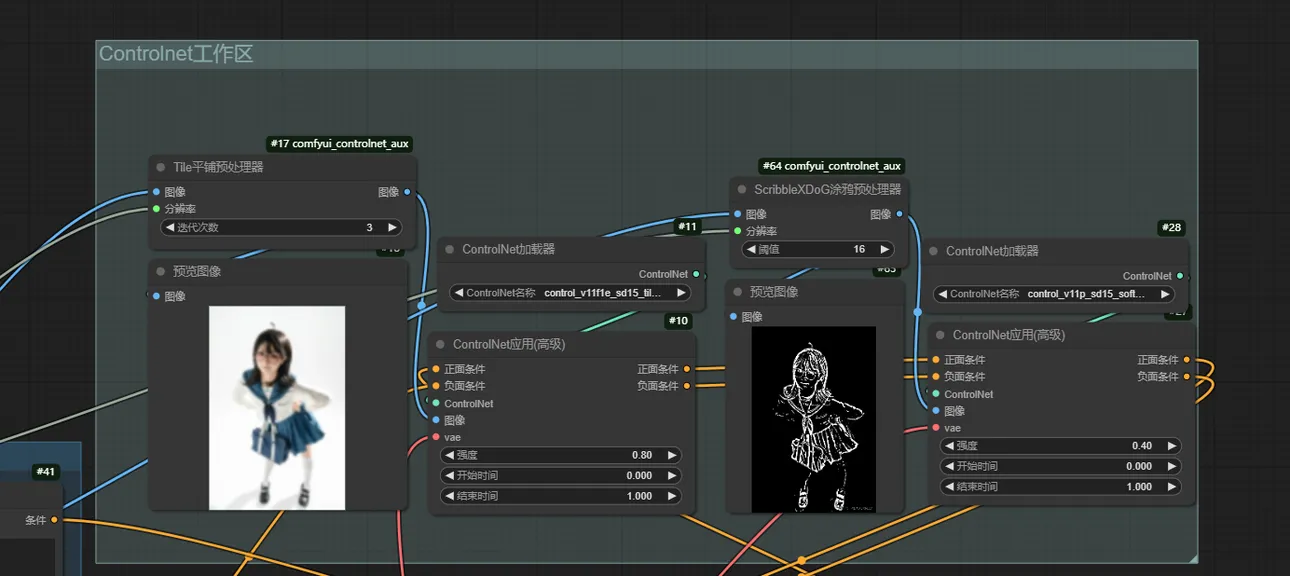This screenshot has width=1290, height=576.
Task: Click the 图像 output port of ScribbleXDoG涂鸦预处理器
Action: point(899,214)
